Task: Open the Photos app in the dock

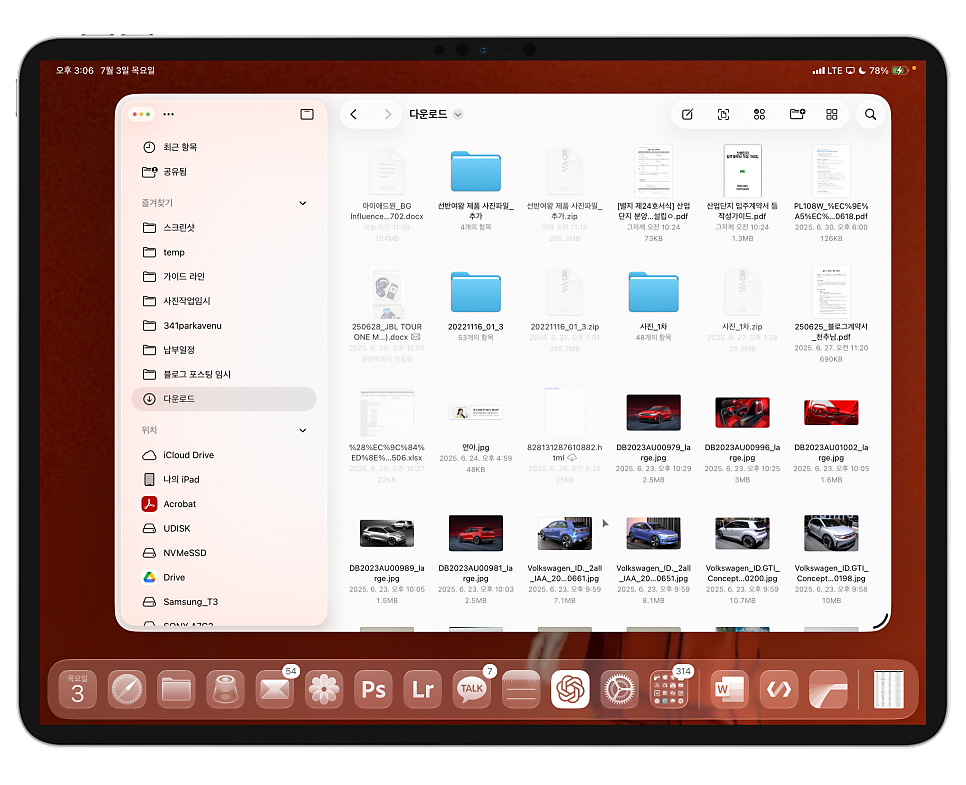Action: [324, 689]
